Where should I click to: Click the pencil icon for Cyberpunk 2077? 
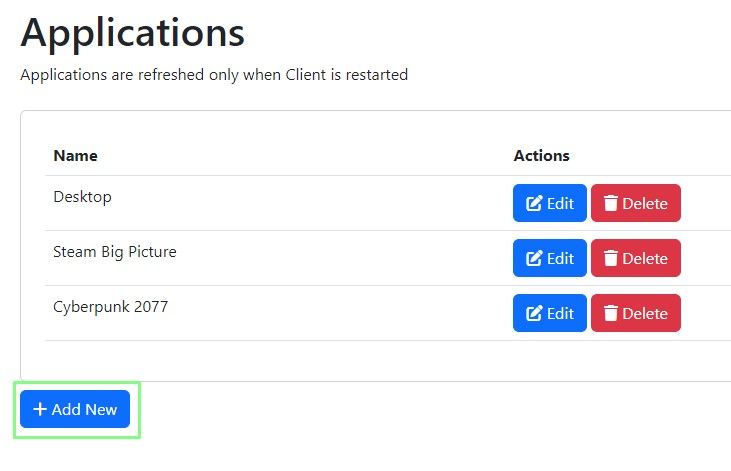[535, 313]
